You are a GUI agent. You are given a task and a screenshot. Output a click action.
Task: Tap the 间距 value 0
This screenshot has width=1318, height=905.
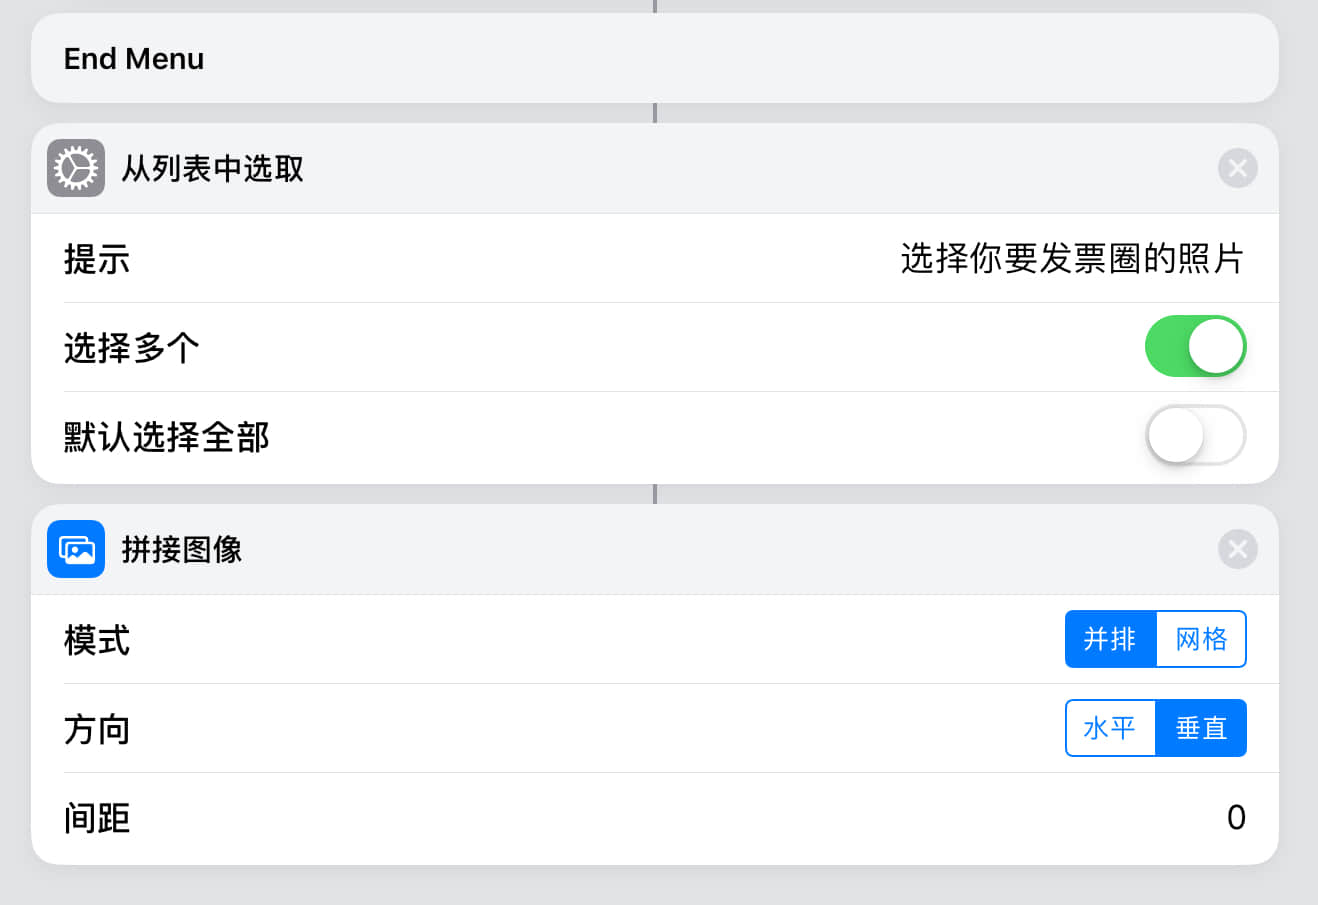(1236, 818)
